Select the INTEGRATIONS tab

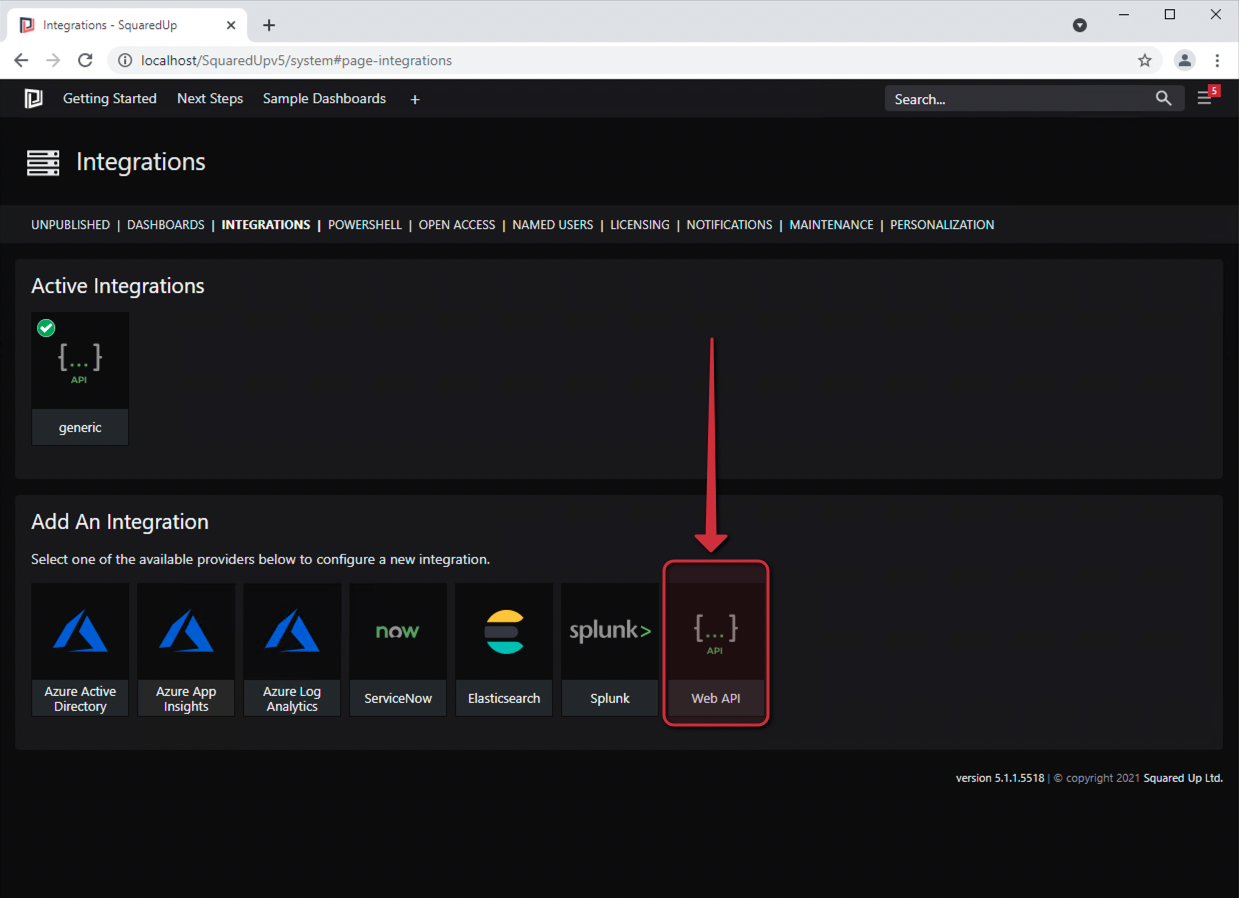coord(266,225)
